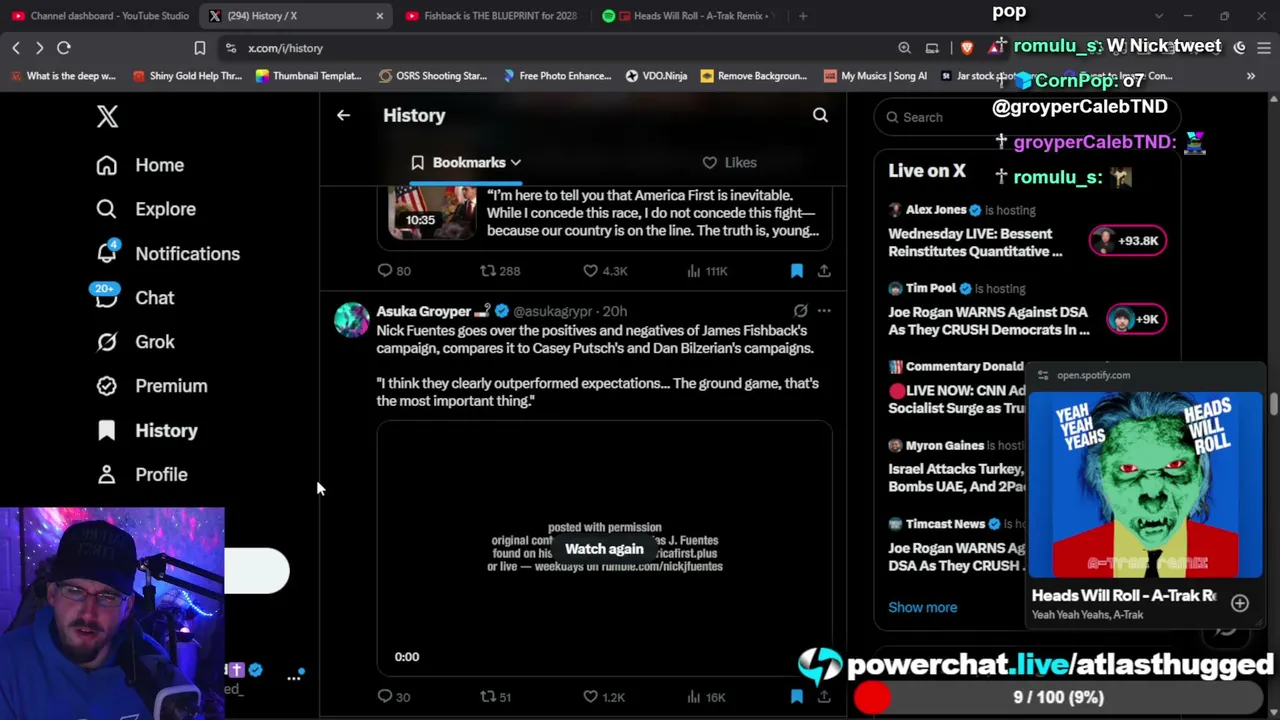Switch to the YouTube Studio Channel dashboard tab
The width and height of the screenshot is (1280, 720).
(x=100, y=16)
